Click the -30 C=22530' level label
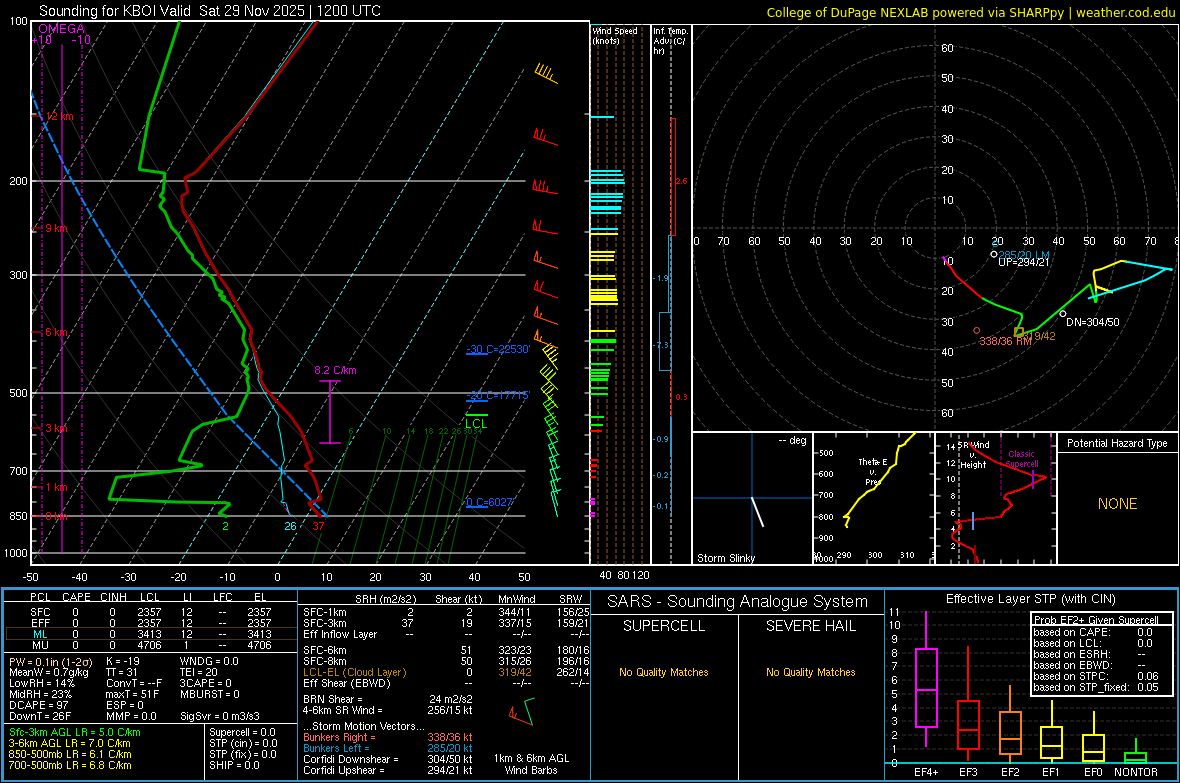 497,349
